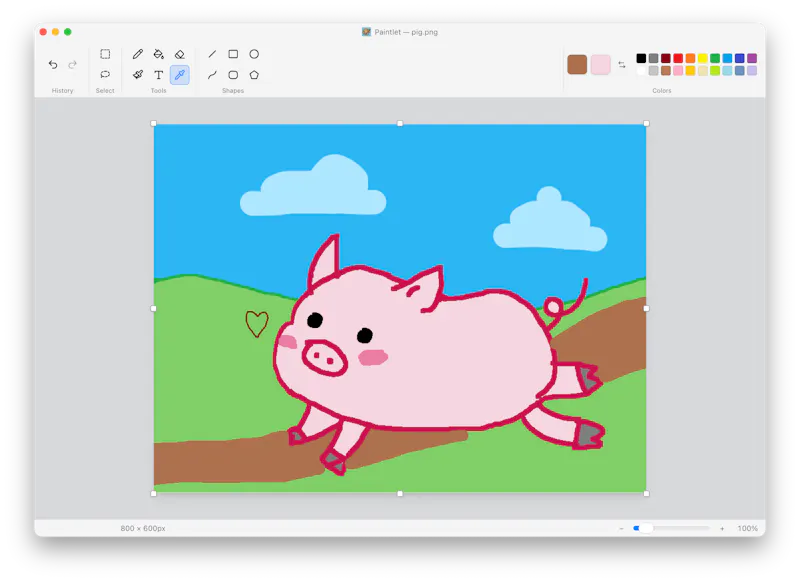The width and height of the screenshot is (800, 582).
Task: Select the dark green palette swatch
Action: [x=715, y=58]
